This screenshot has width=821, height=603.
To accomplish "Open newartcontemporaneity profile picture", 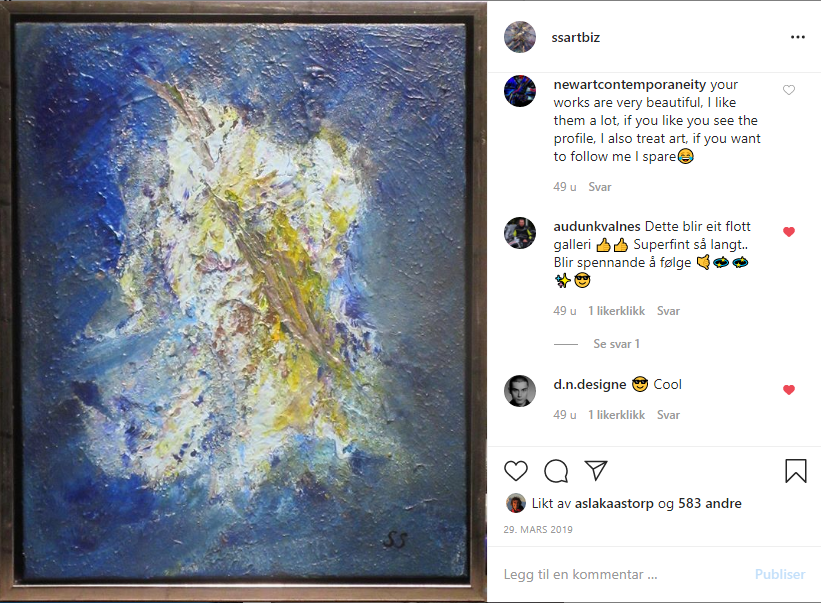I will click(520, 91).
